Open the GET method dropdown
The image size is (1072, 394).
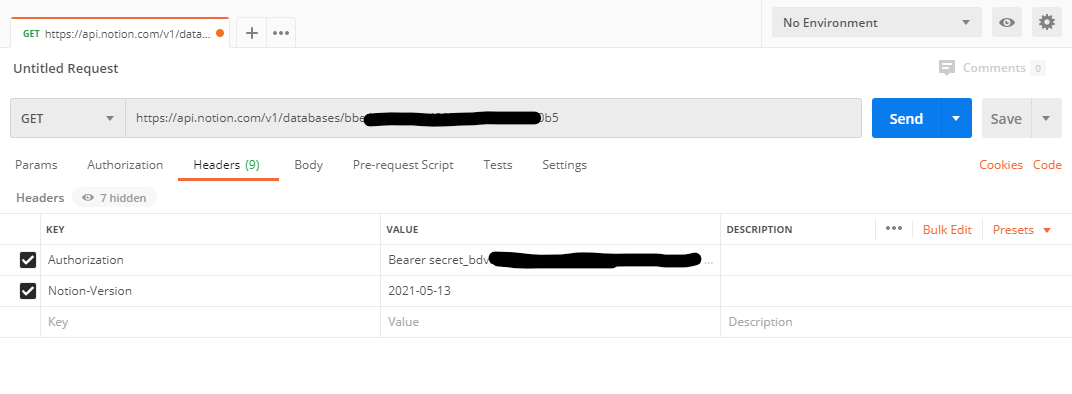point(68,118)
